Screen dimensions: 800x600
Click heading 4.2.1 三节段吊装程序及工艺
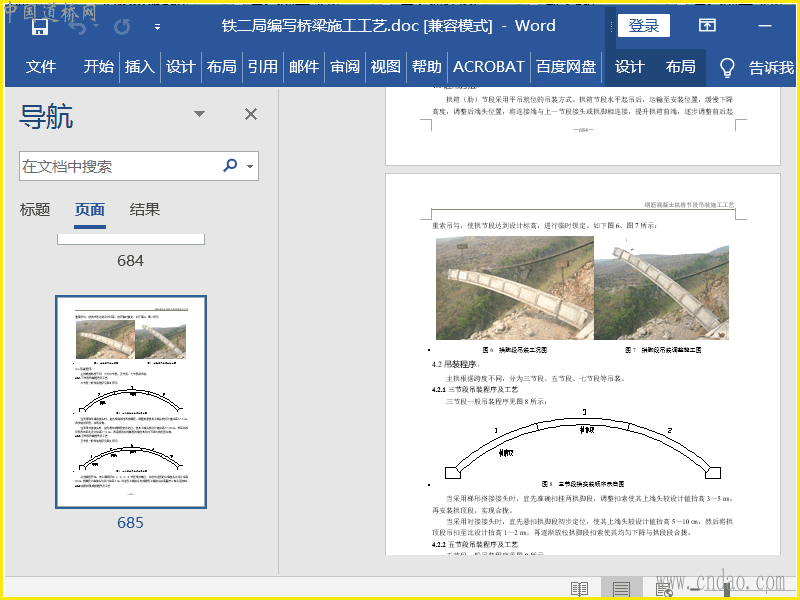coord(474,389)
